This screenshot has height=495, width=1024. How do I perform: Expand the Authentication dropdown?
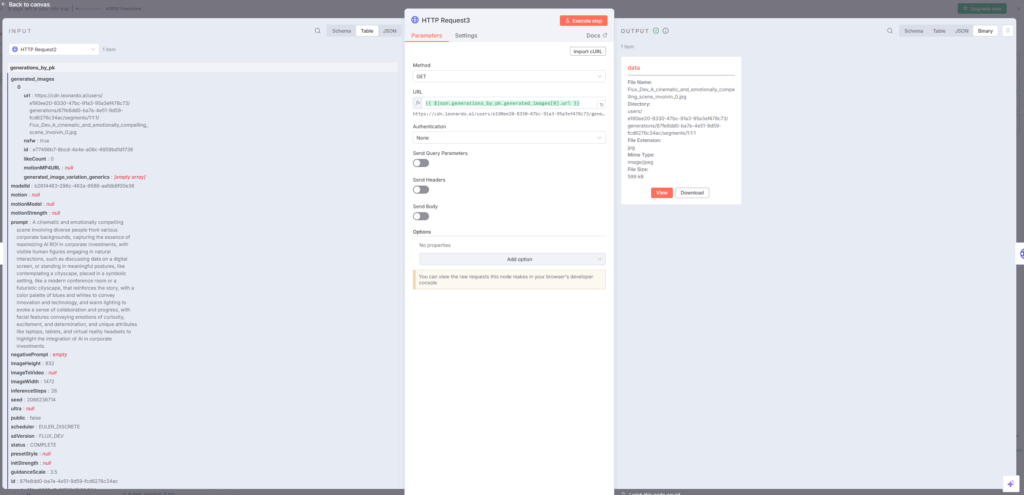tap(509, 138)
